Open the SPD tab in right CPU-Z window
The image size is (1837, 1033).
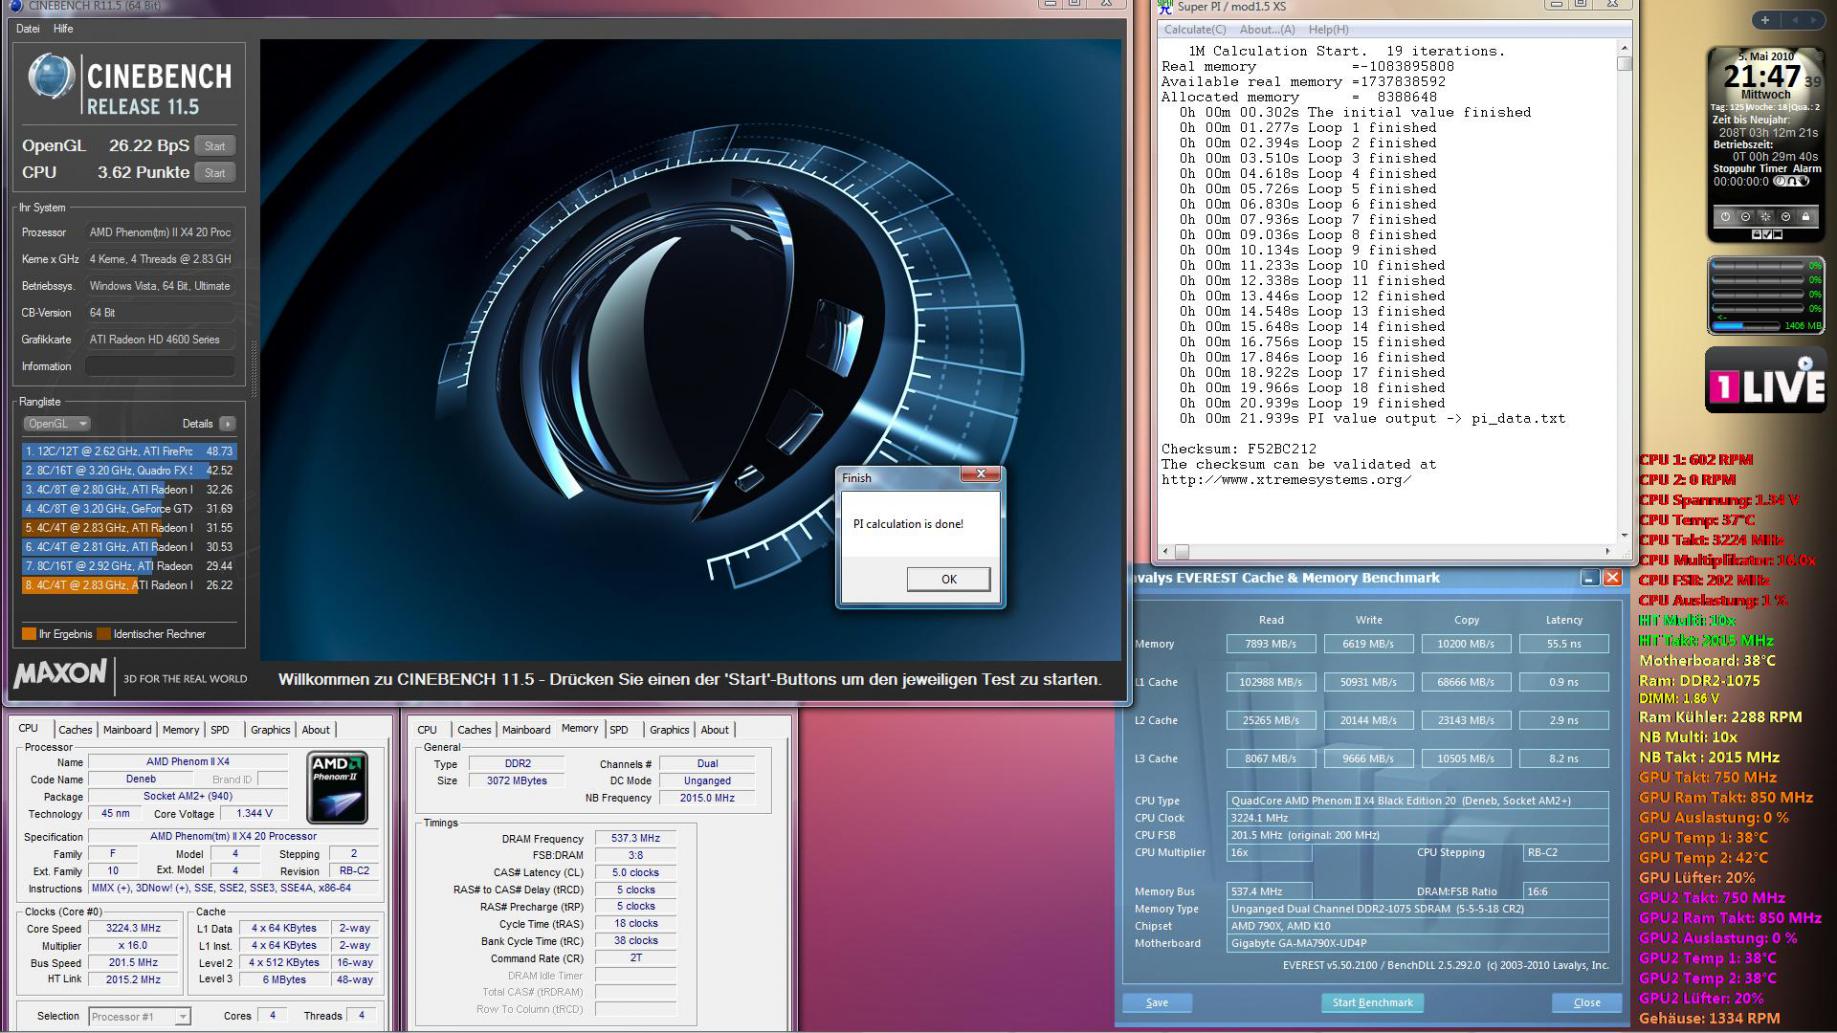click(x=619, y=730)
